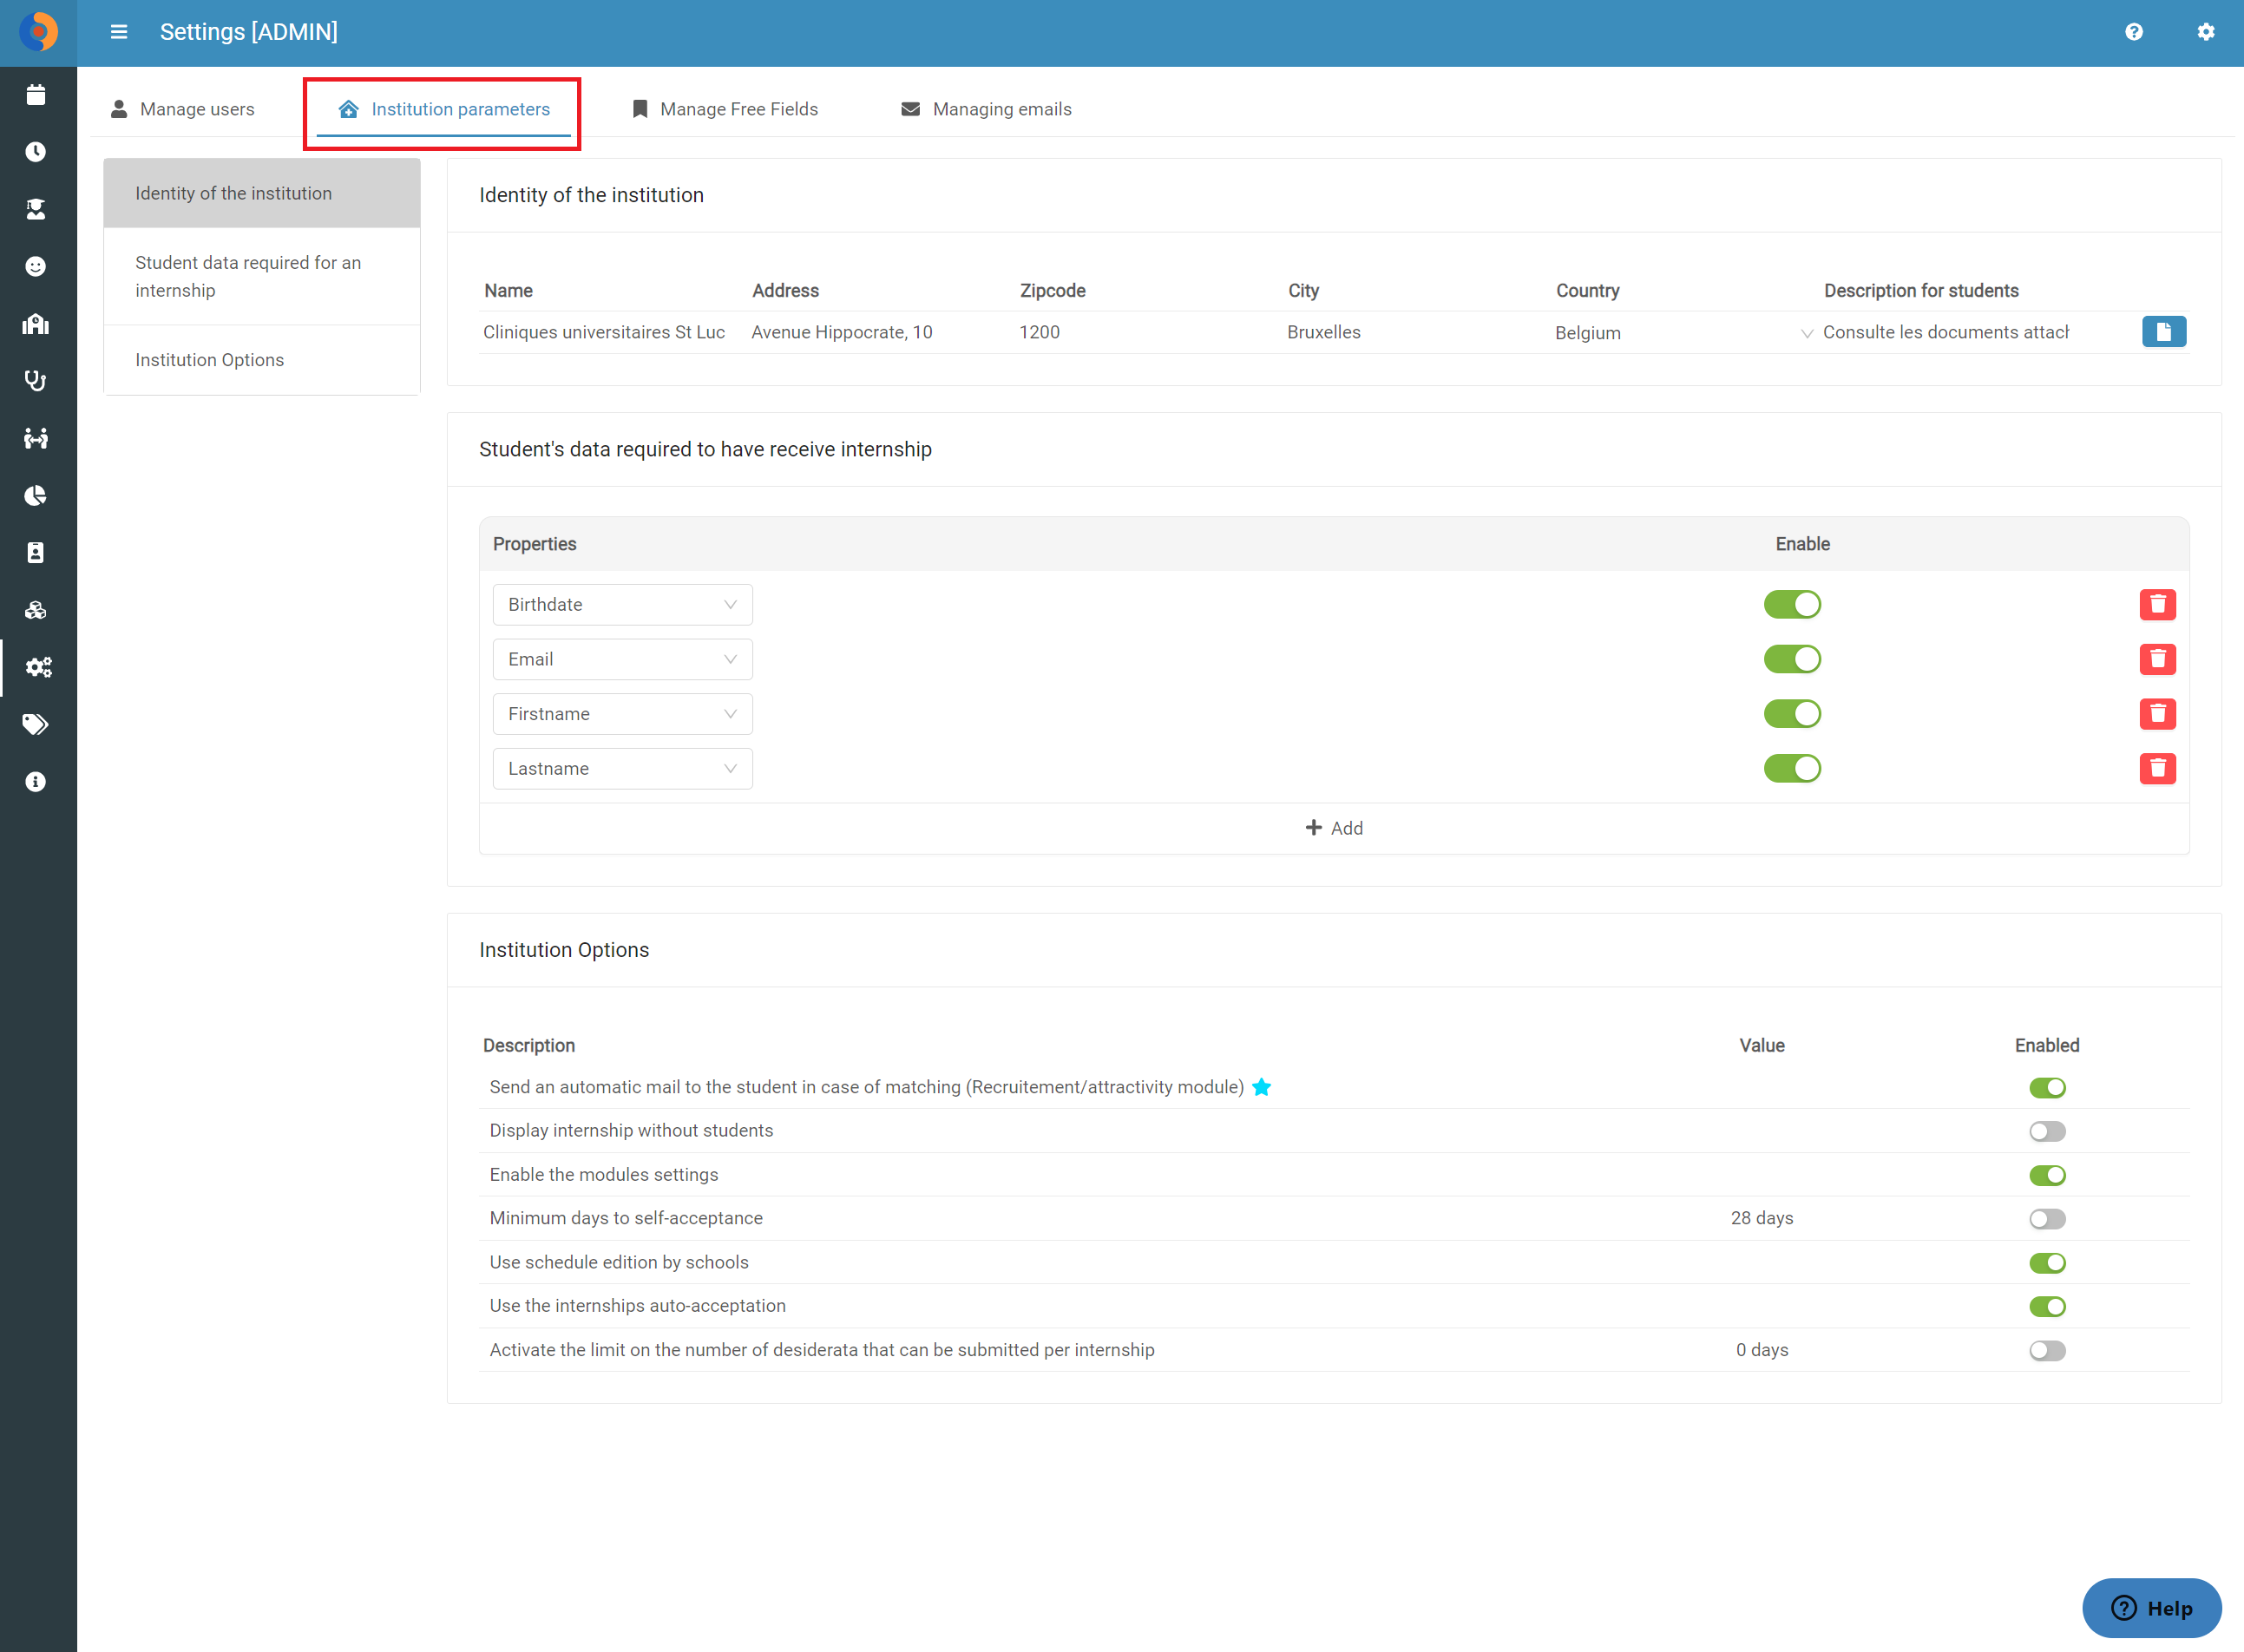Click the calendar icon in sidebar
Screen dimensions: 2244x1652
coord(36,95)
